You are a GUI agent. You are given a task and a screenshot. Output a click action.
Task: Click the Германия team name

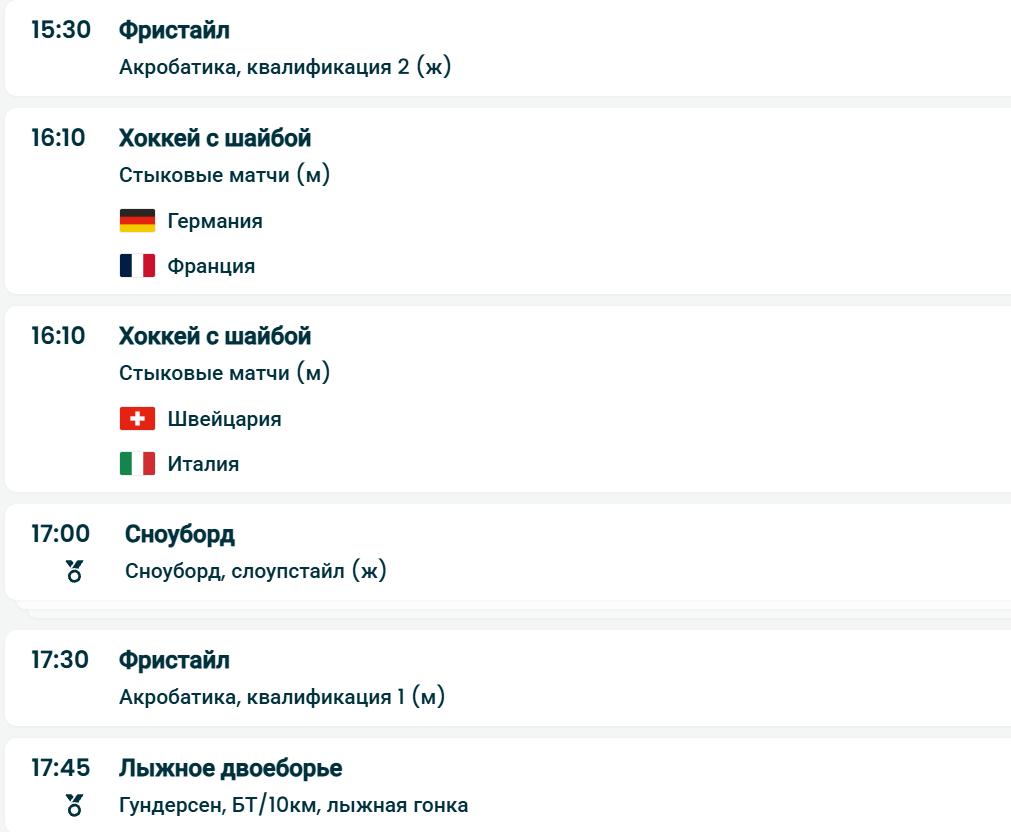click(215, 221)
